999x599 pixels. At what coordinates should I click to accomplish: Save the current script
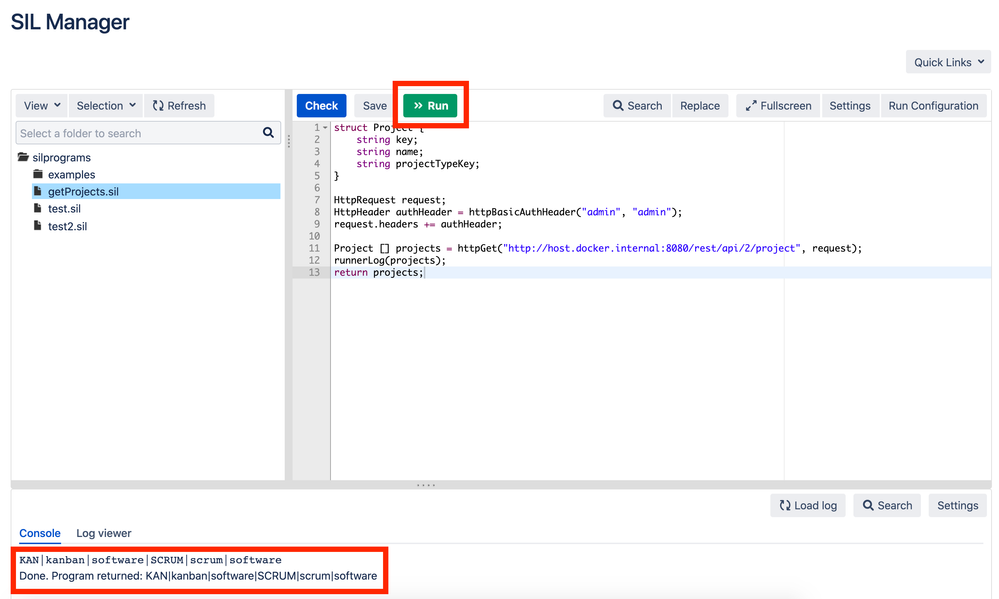[375, 105]
